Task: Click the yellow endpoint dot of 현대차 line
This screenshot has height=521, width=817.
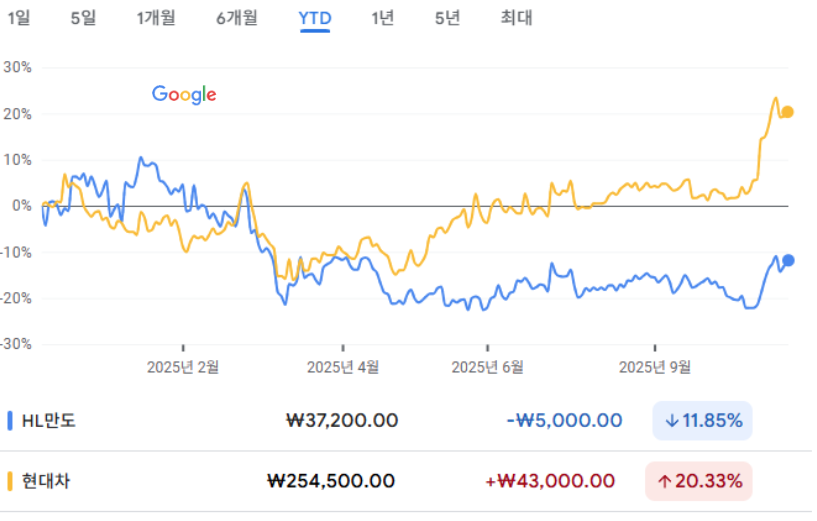Action: pyautogui.click(x=787, y=112)
